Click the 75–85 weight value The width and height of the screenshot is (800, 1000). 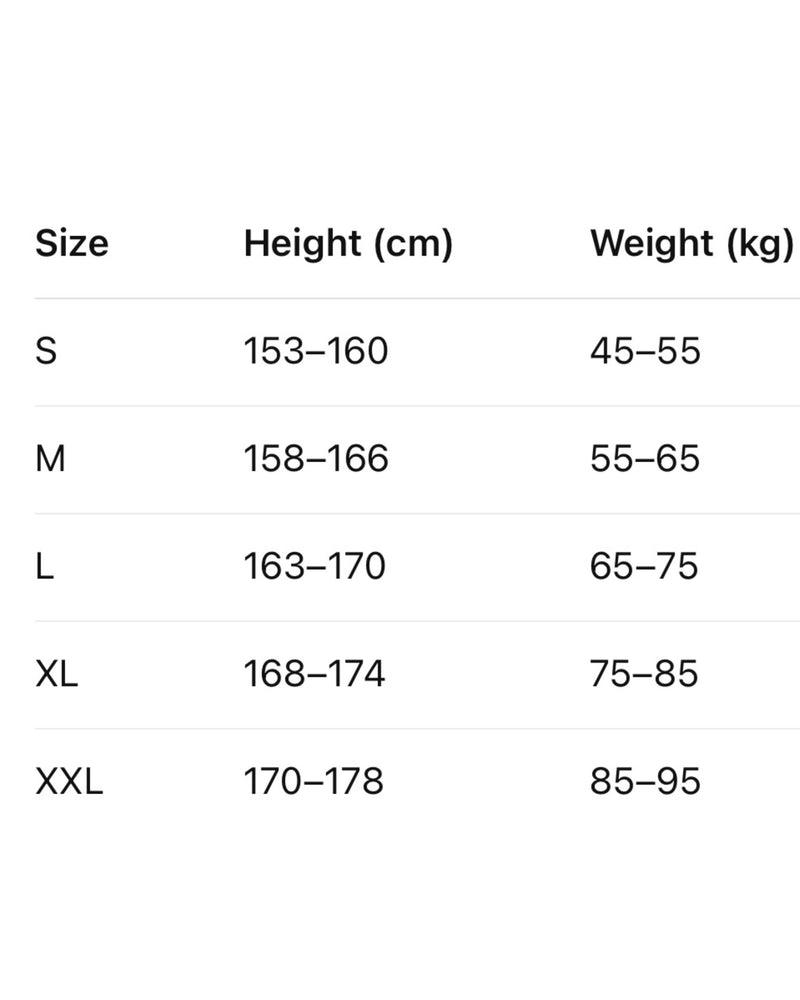(x=644, y=674)
